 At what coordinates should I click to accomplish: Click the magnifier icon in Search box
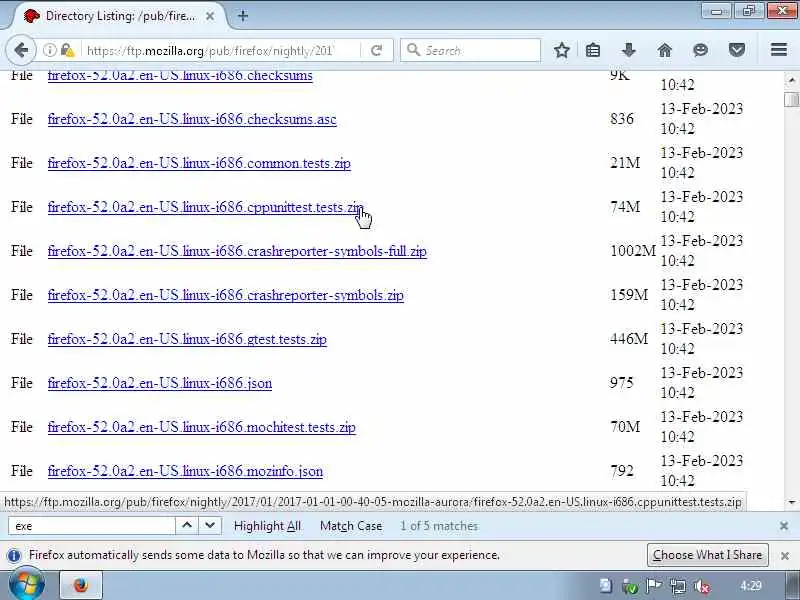click(413, 50)
